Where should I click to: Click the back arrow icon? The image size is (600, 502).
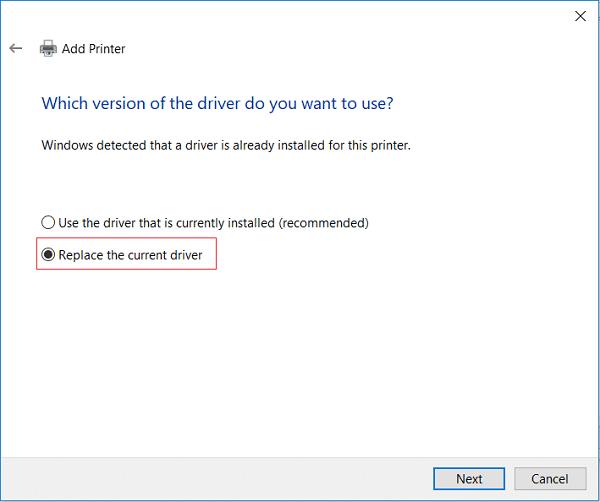click(x=15, y=48)
